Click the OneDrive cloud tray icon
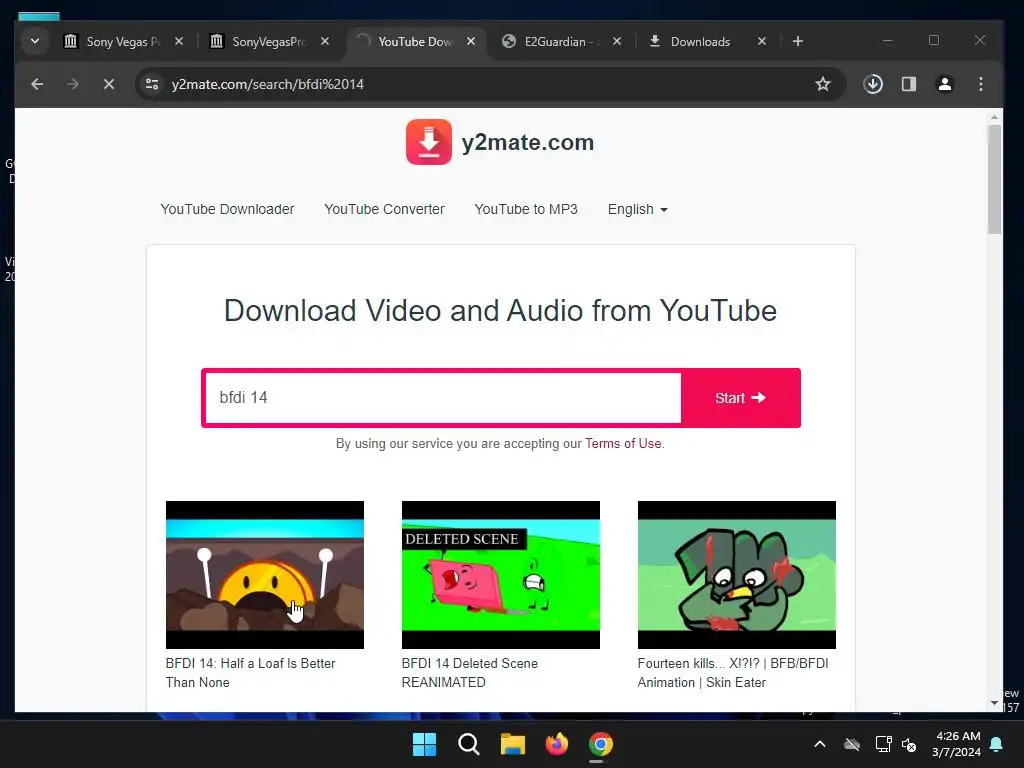1024x768 pixels. [x=852, y=744]
